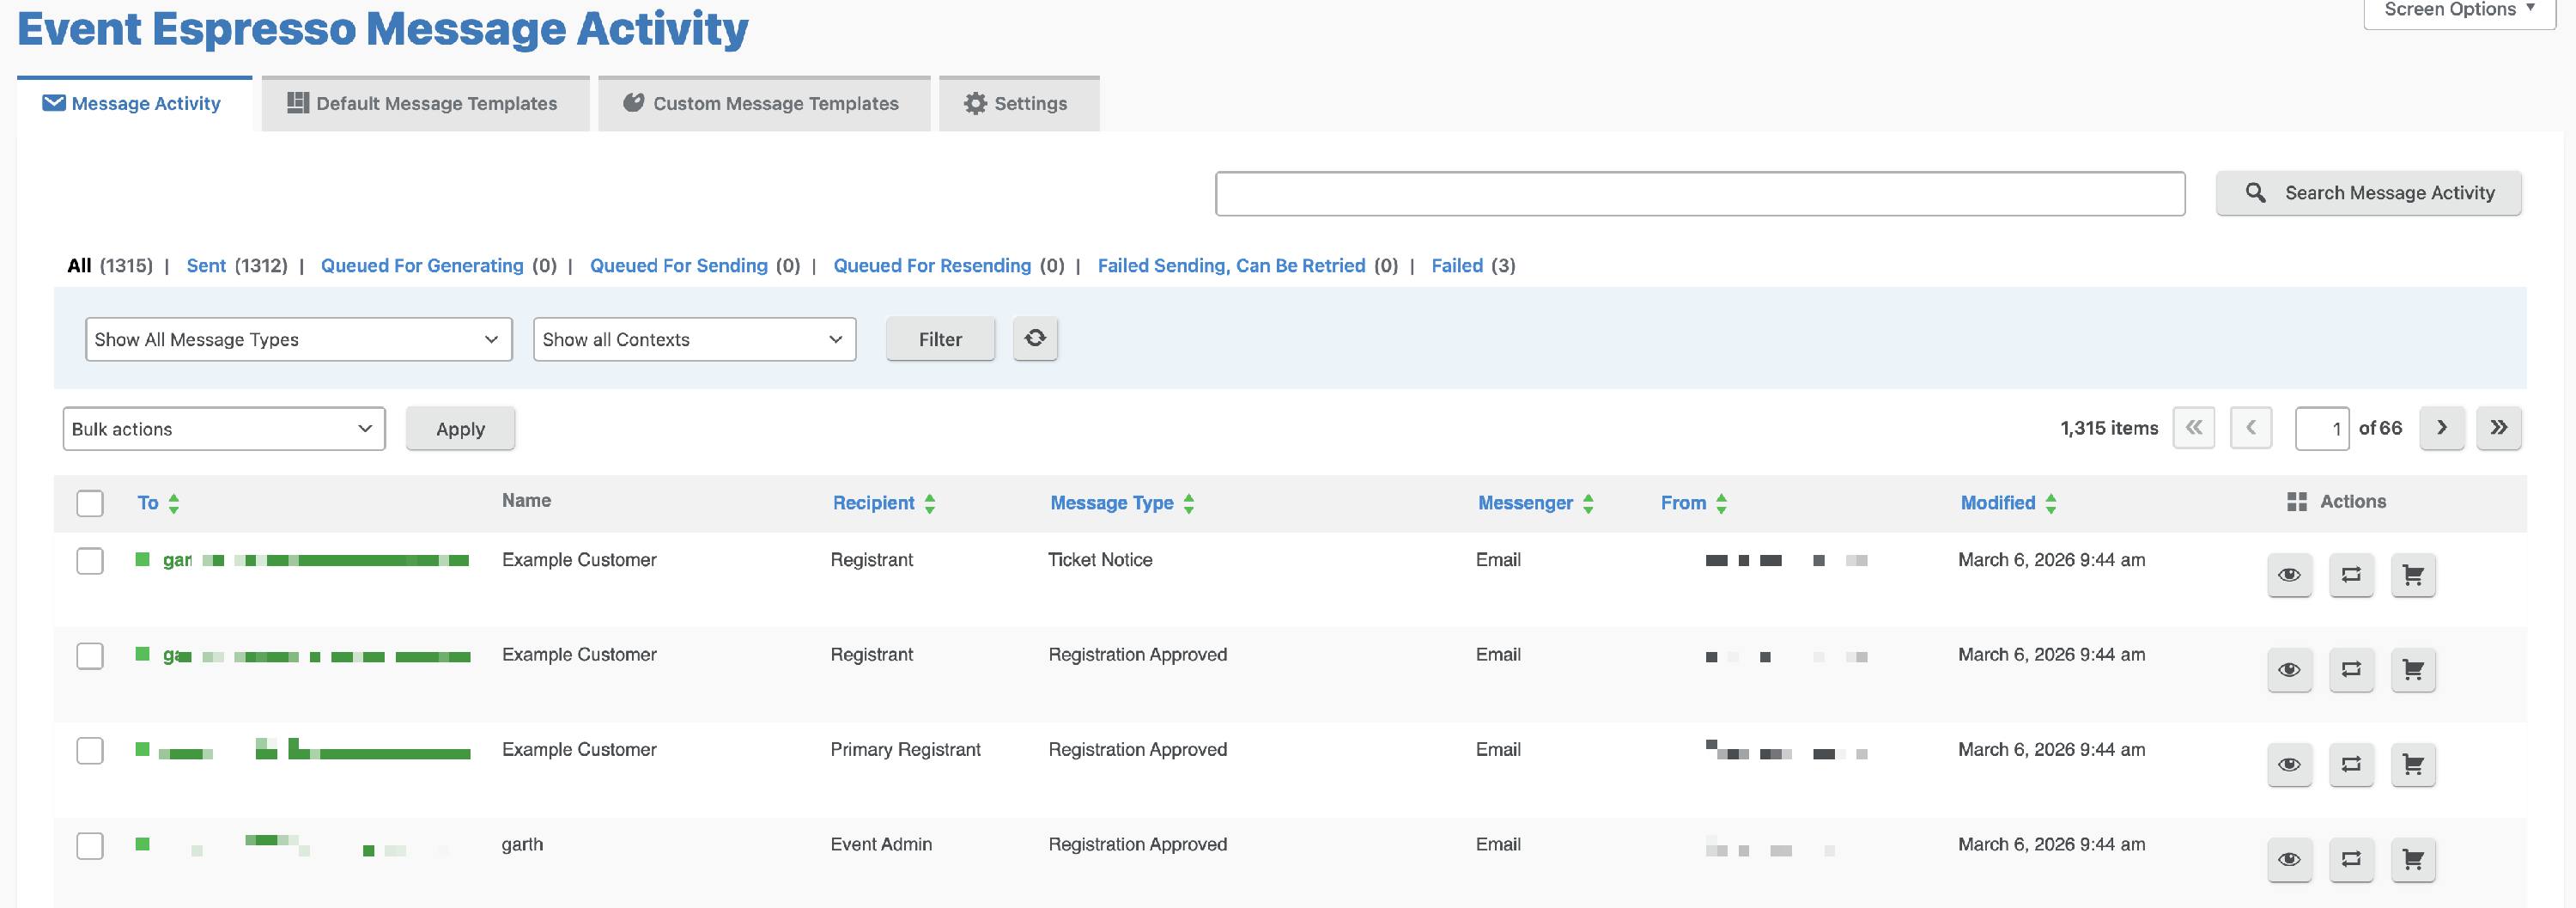The height and width of the screenshot is (908, 2576).
Task: Jump to last page double-arrow
Action: pos(2498,428)
